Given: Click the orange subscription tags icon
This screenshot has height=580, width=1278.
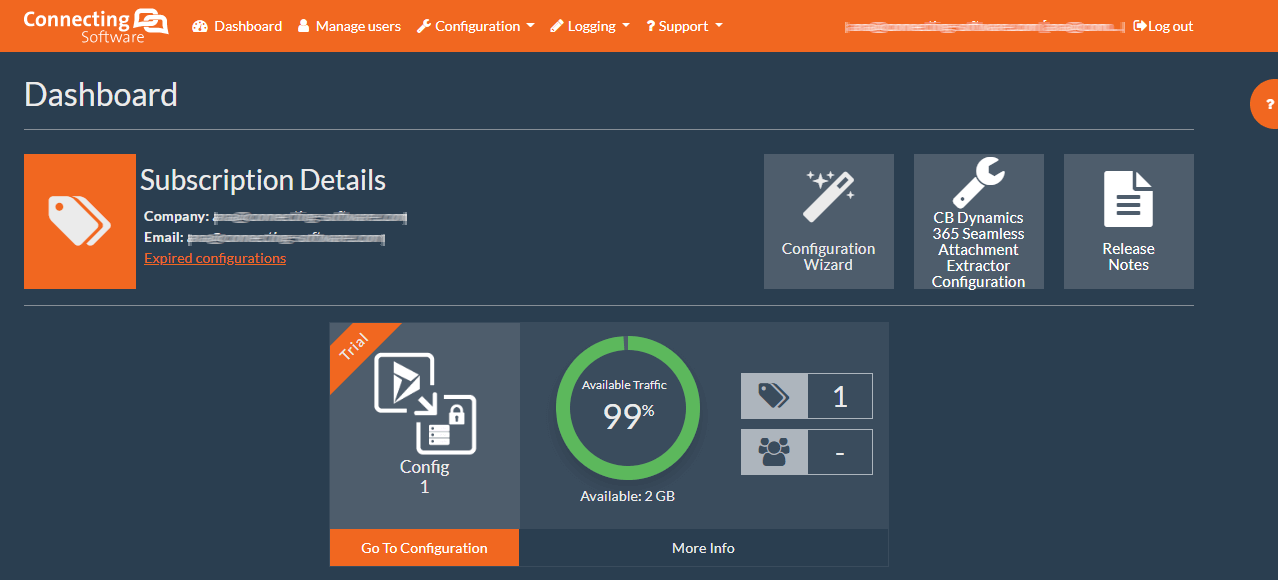Looking at the screenshot, I should click(x=80, y=221).
